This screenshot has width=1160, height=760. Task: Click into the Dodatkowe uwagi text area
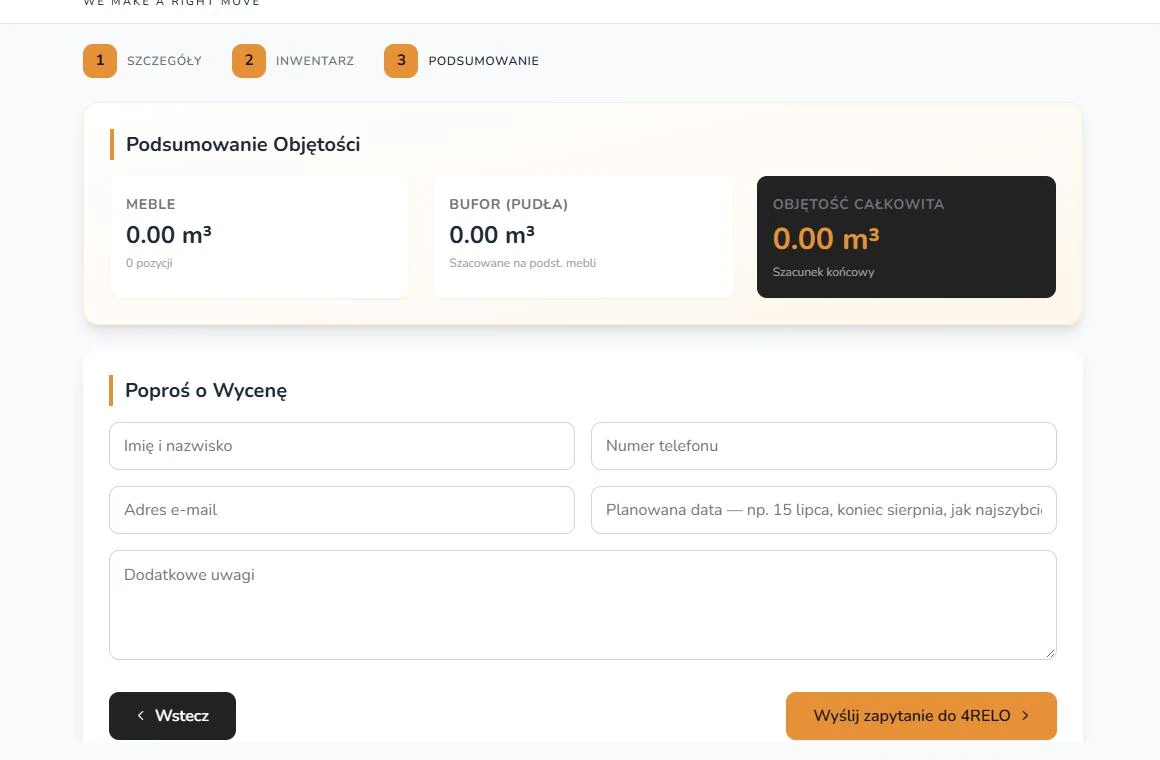[x=582, y=605]
